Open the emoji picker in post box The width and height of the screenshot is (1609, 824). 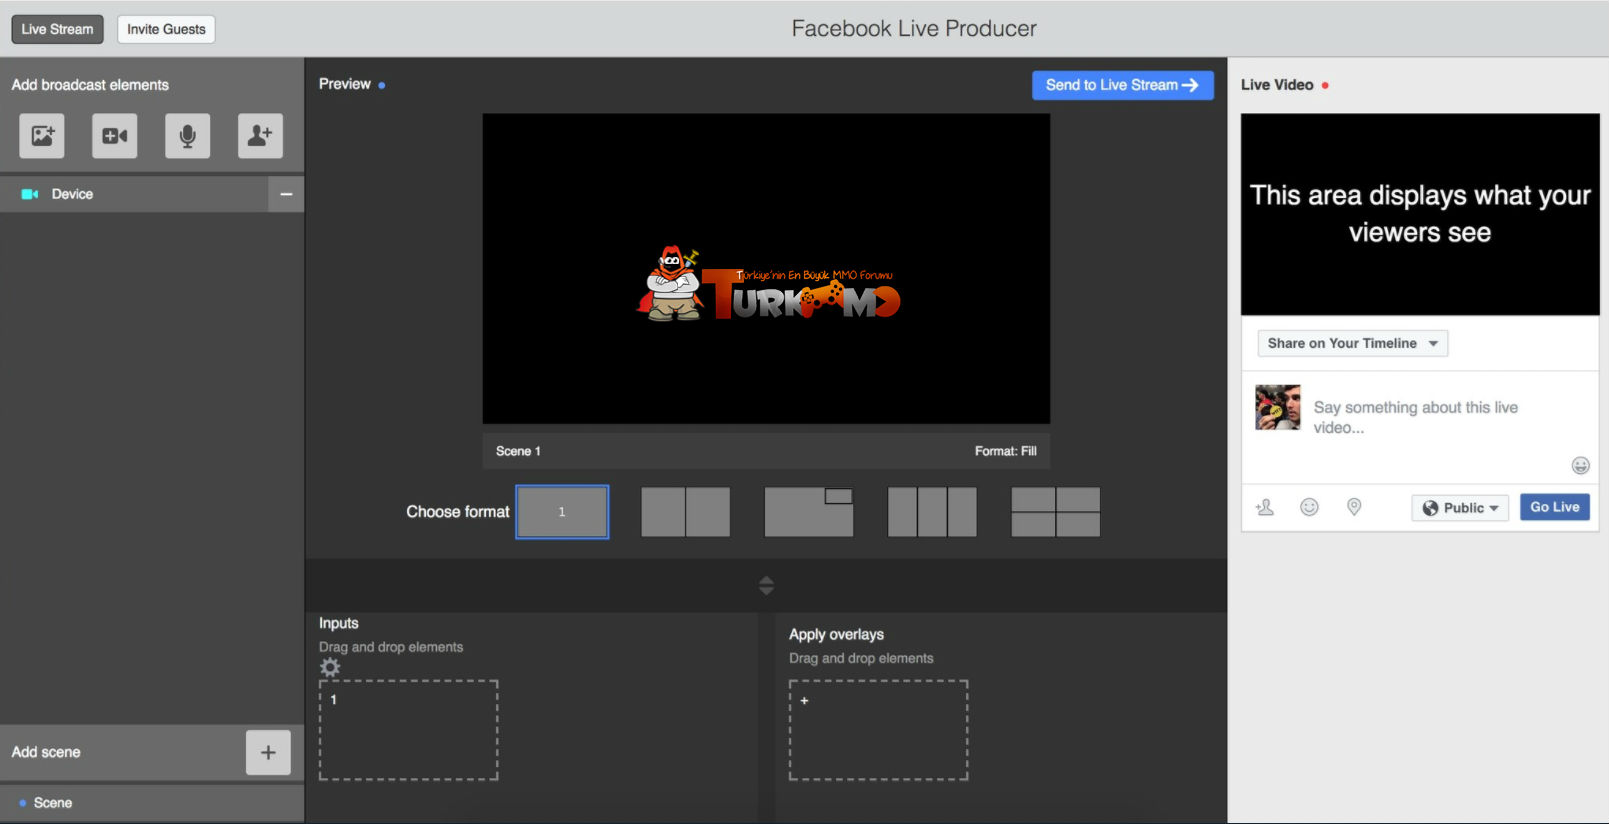1580,465
